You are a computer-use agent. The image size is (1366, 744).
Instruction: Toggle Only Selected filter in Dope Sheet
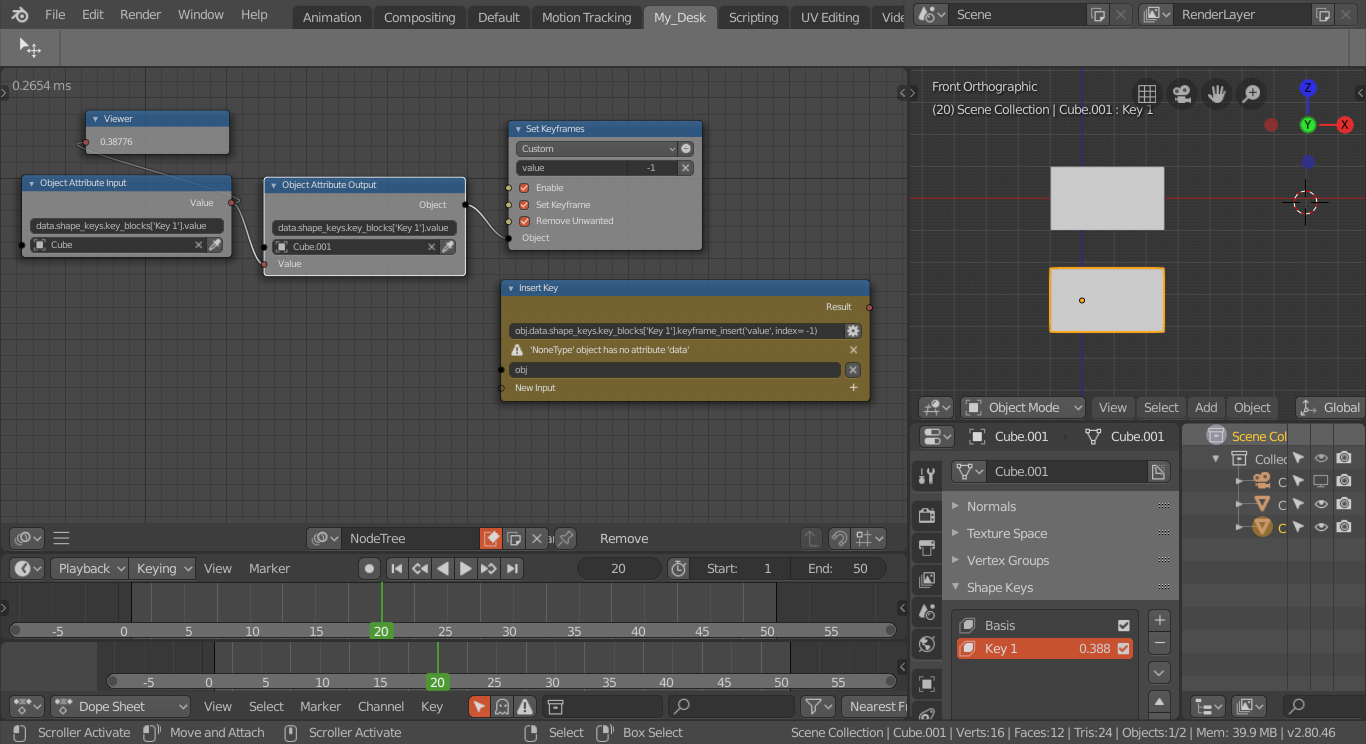pos(480,706)
